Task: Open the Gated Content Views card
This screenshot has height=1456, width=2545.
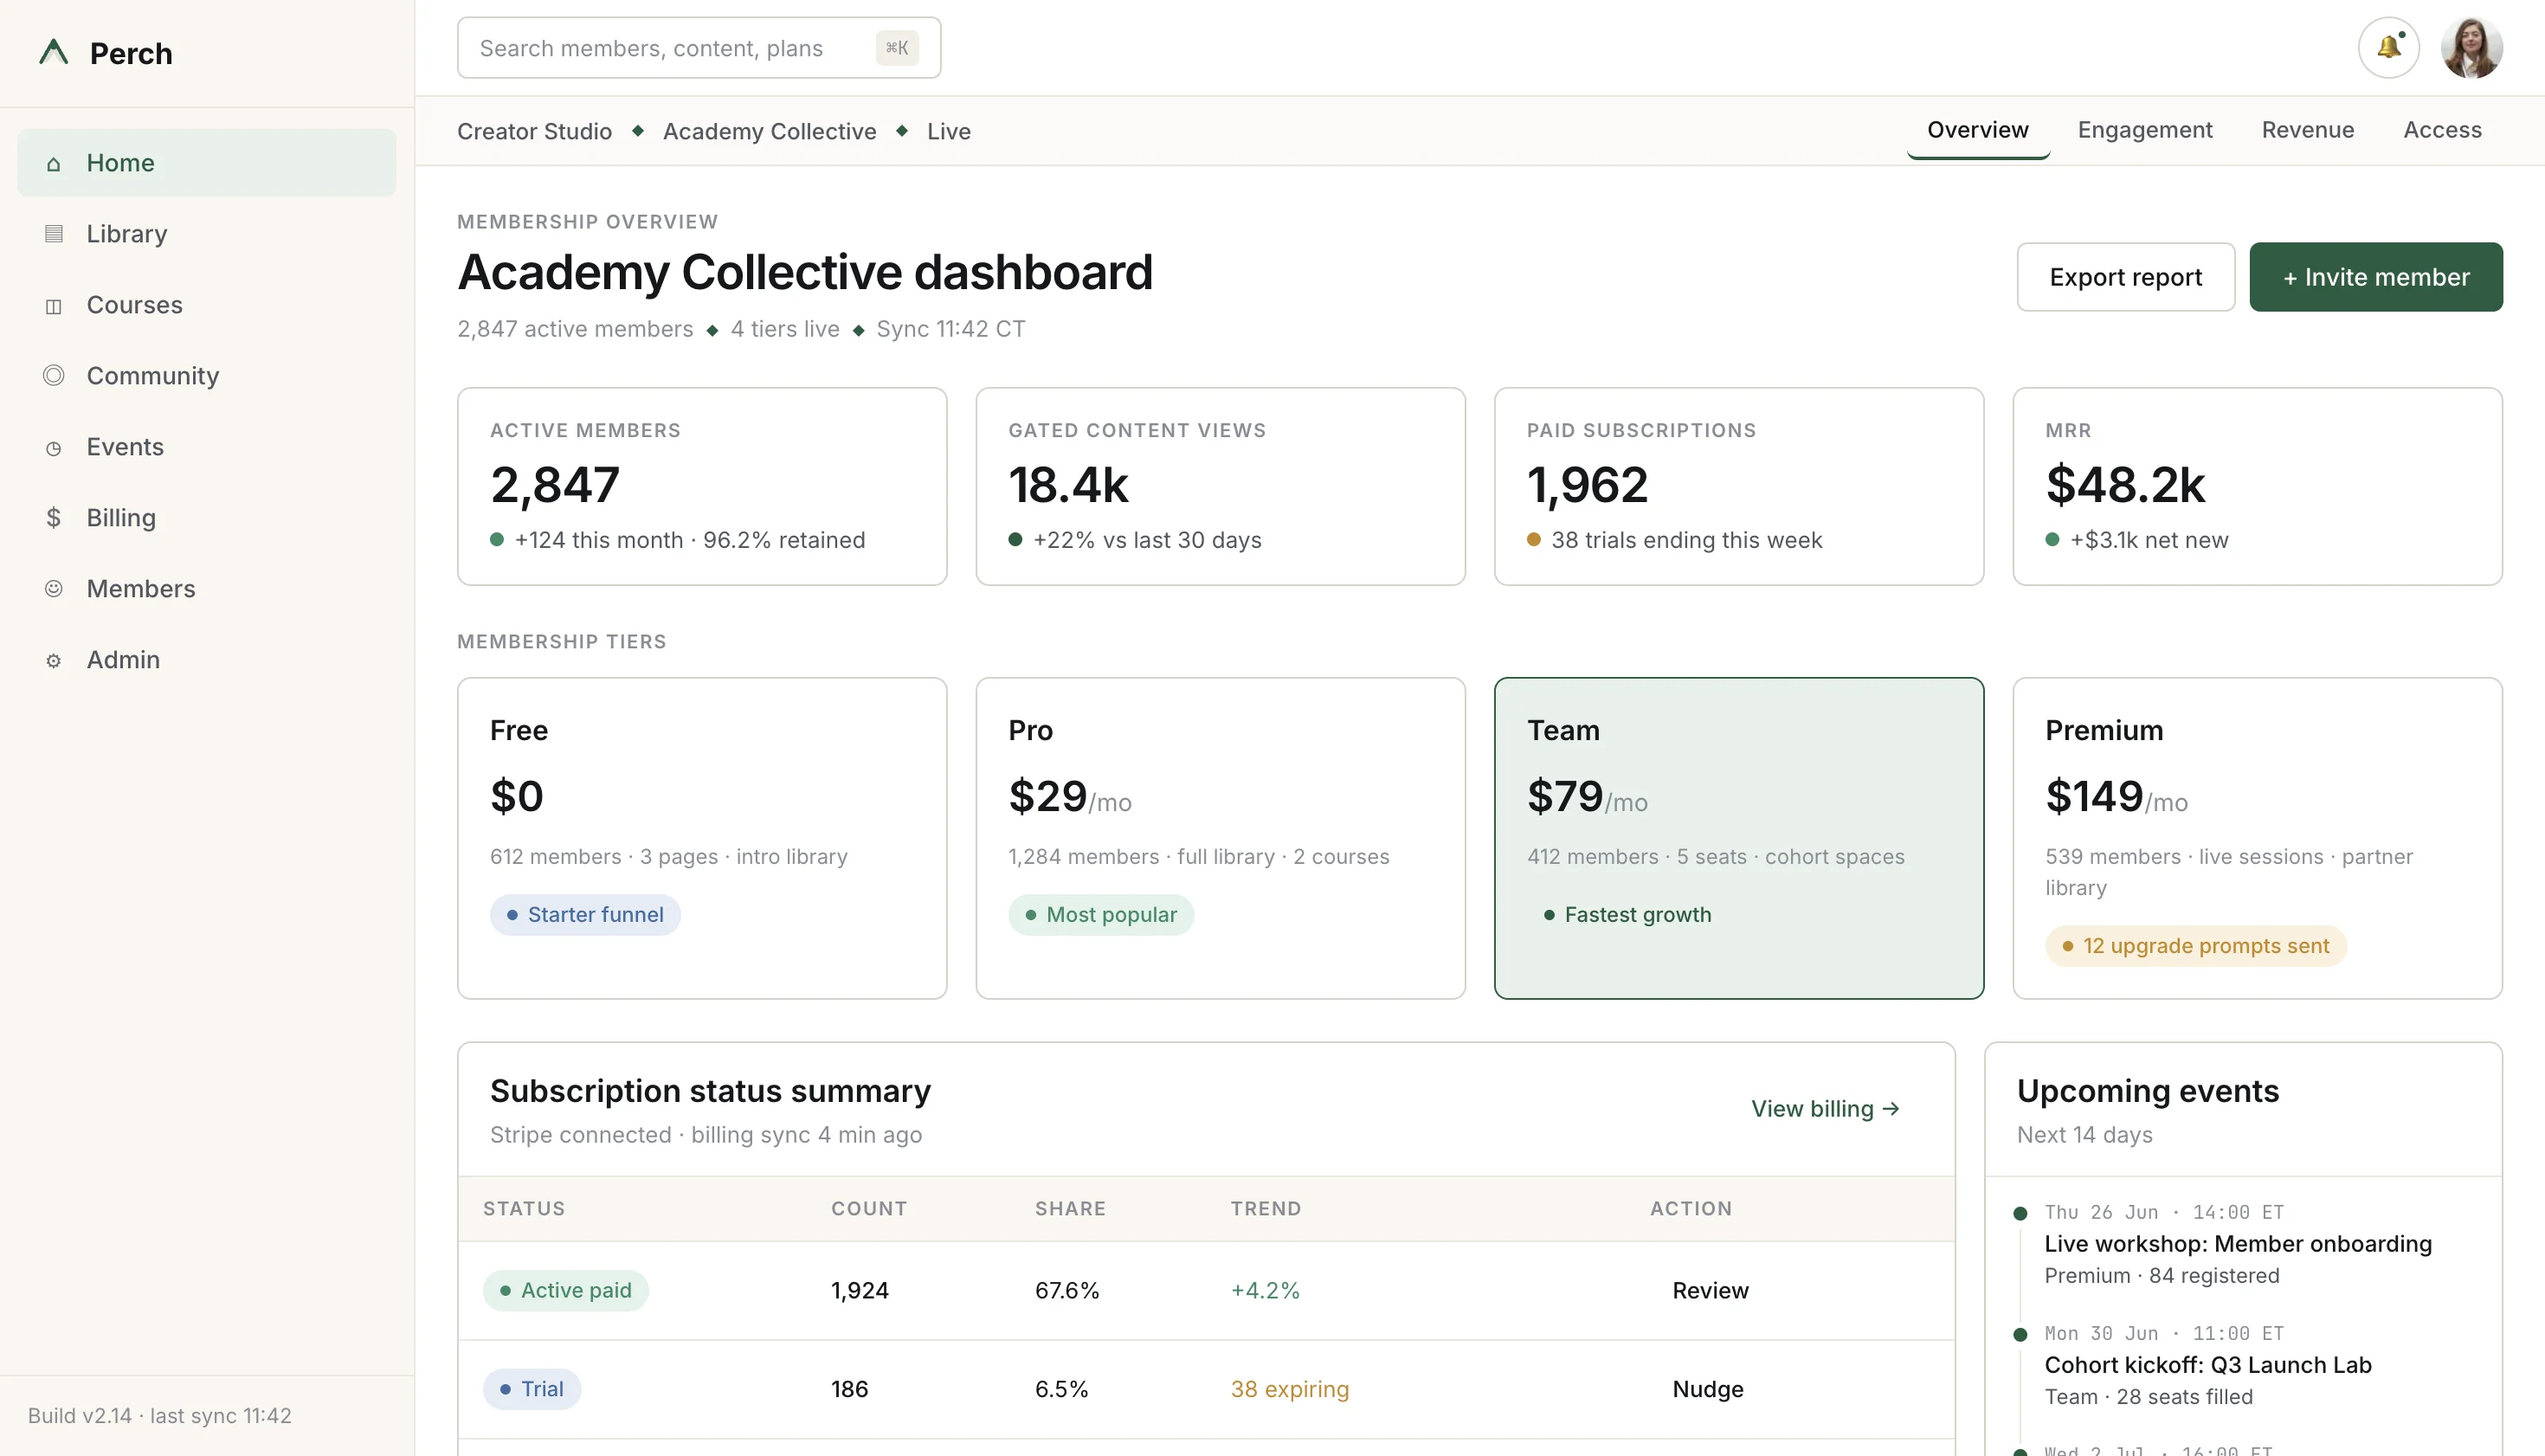Action: (1220, 487)
